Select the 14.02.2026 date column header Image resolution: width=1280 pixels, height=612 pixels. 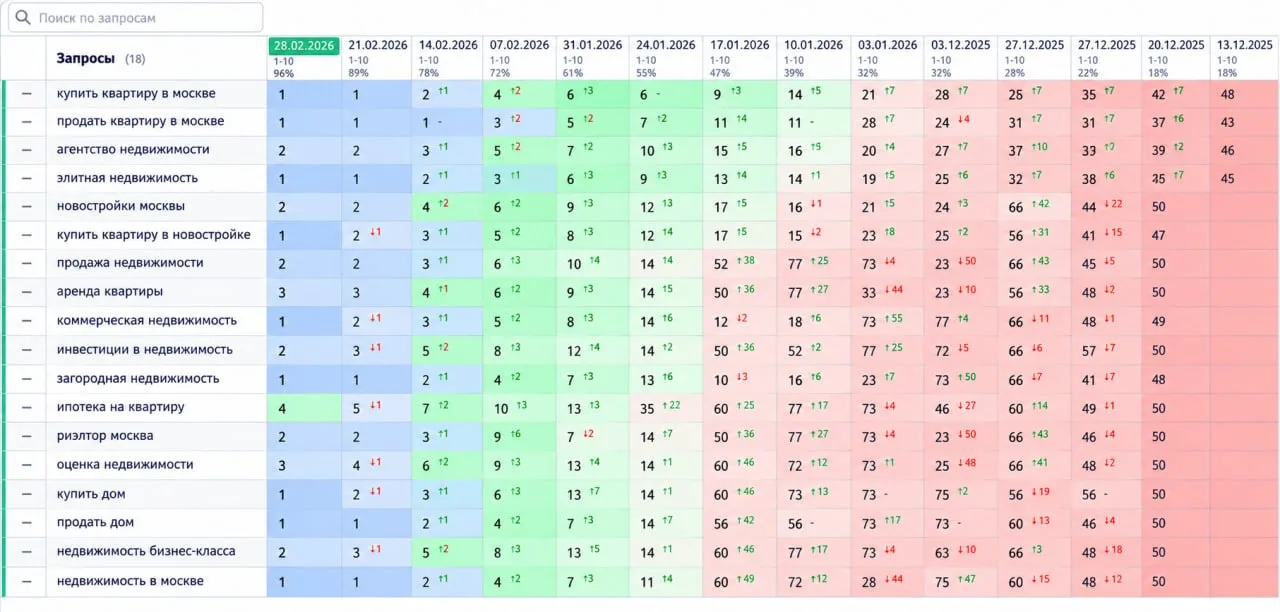(x=448, y=58)
